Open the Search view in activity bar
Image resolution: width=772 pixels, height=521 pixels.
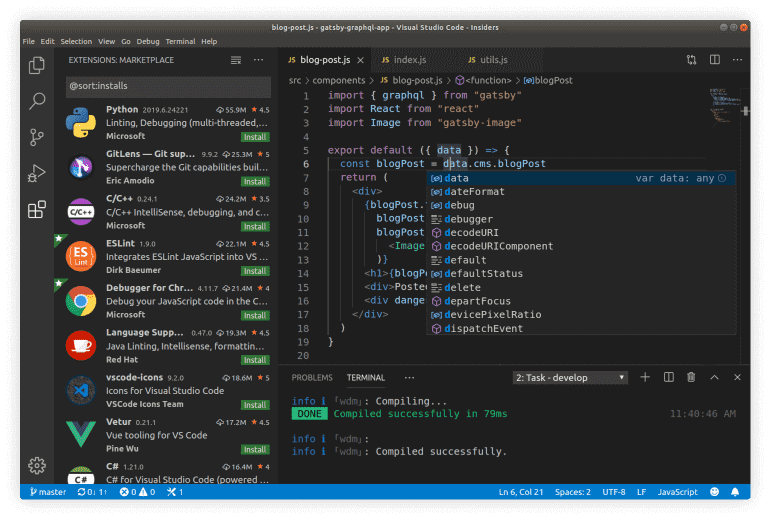coord(37,101)
